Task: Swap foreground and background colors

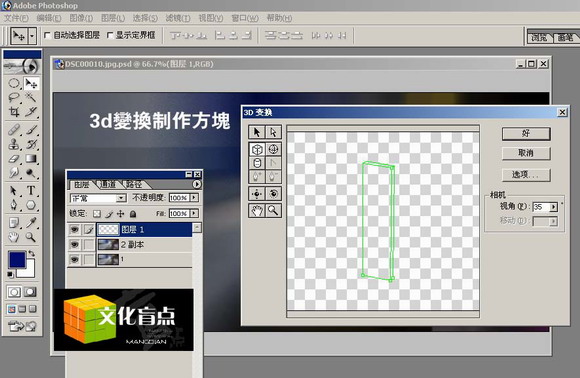Action: pos(31,254)
